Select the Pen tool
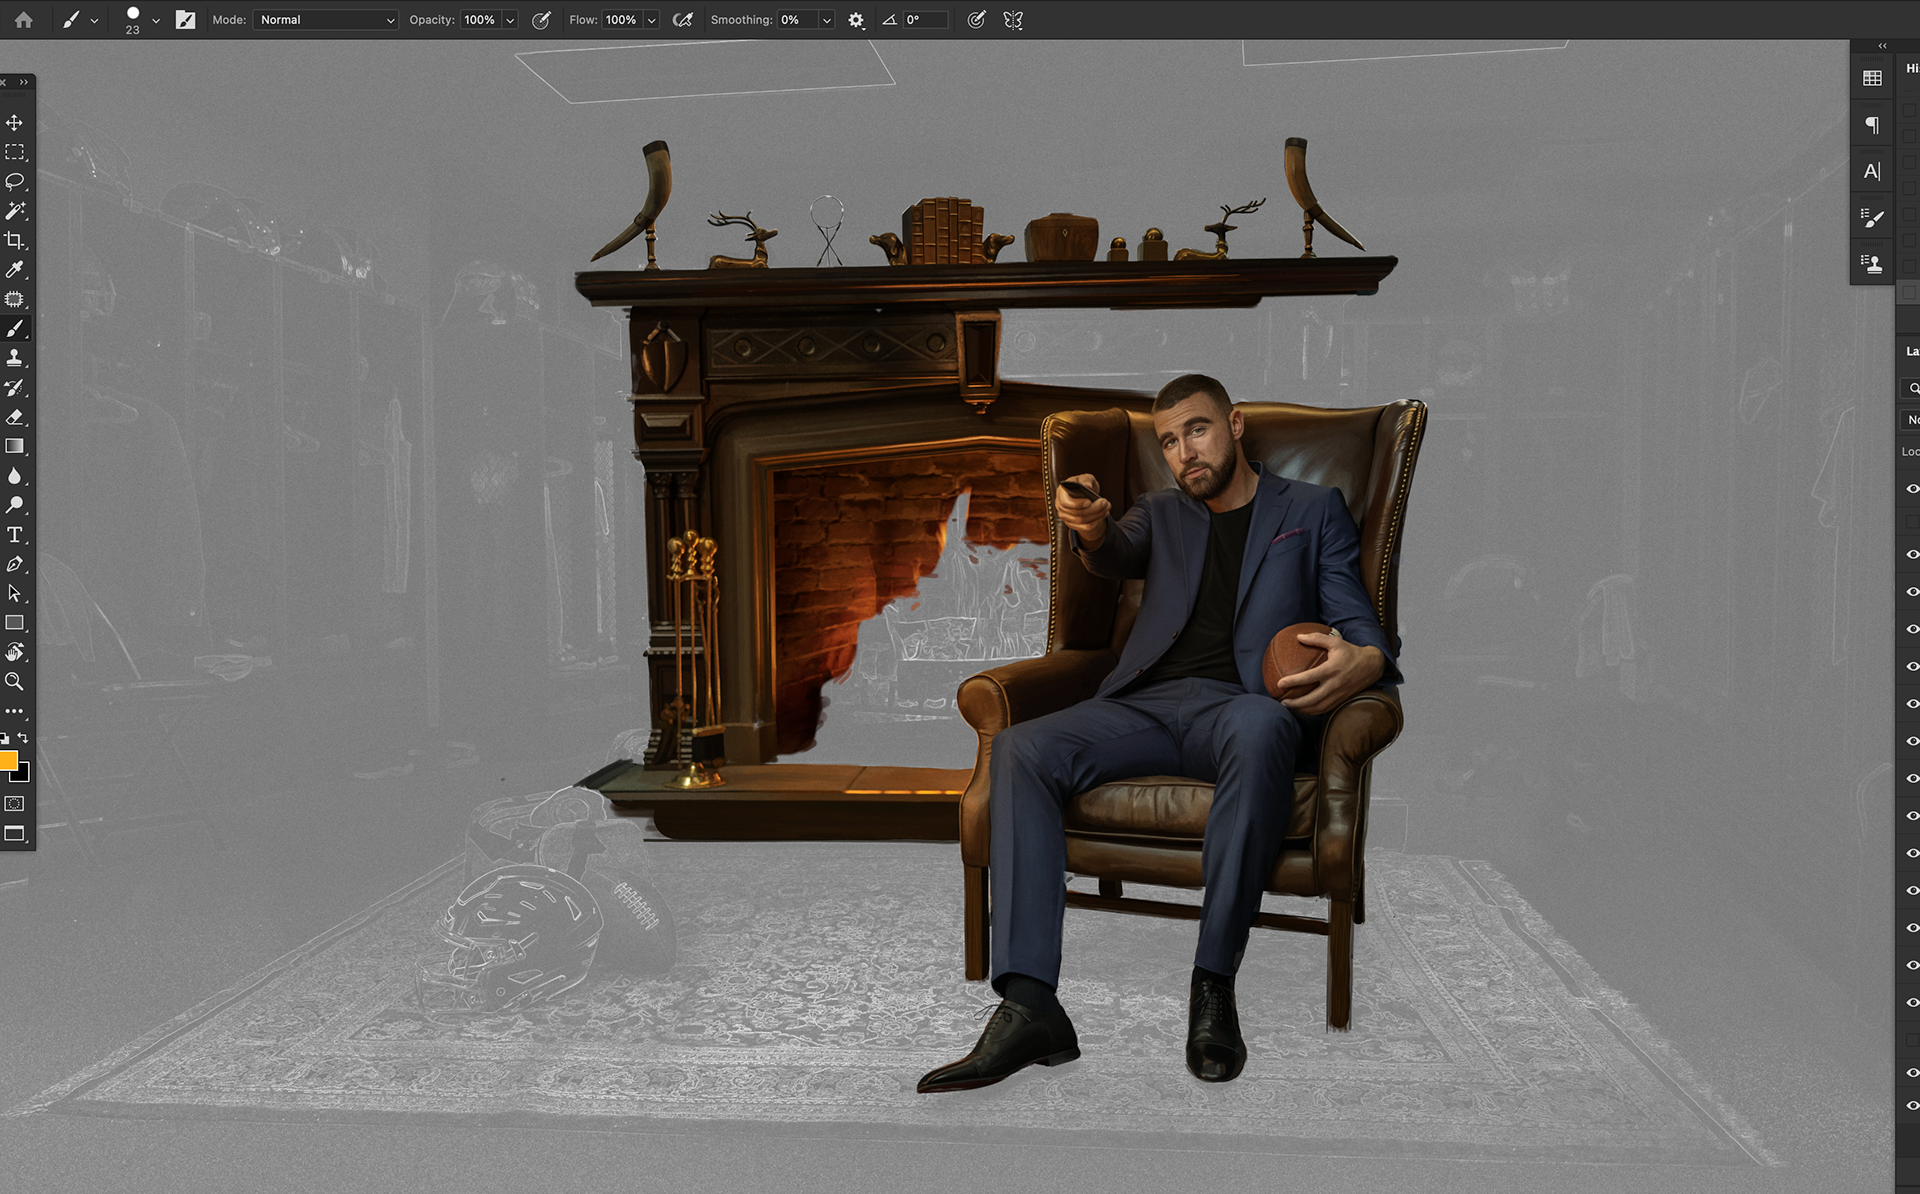The height and width of the screenshot is (1194, 1920). [x=14, y=564]
